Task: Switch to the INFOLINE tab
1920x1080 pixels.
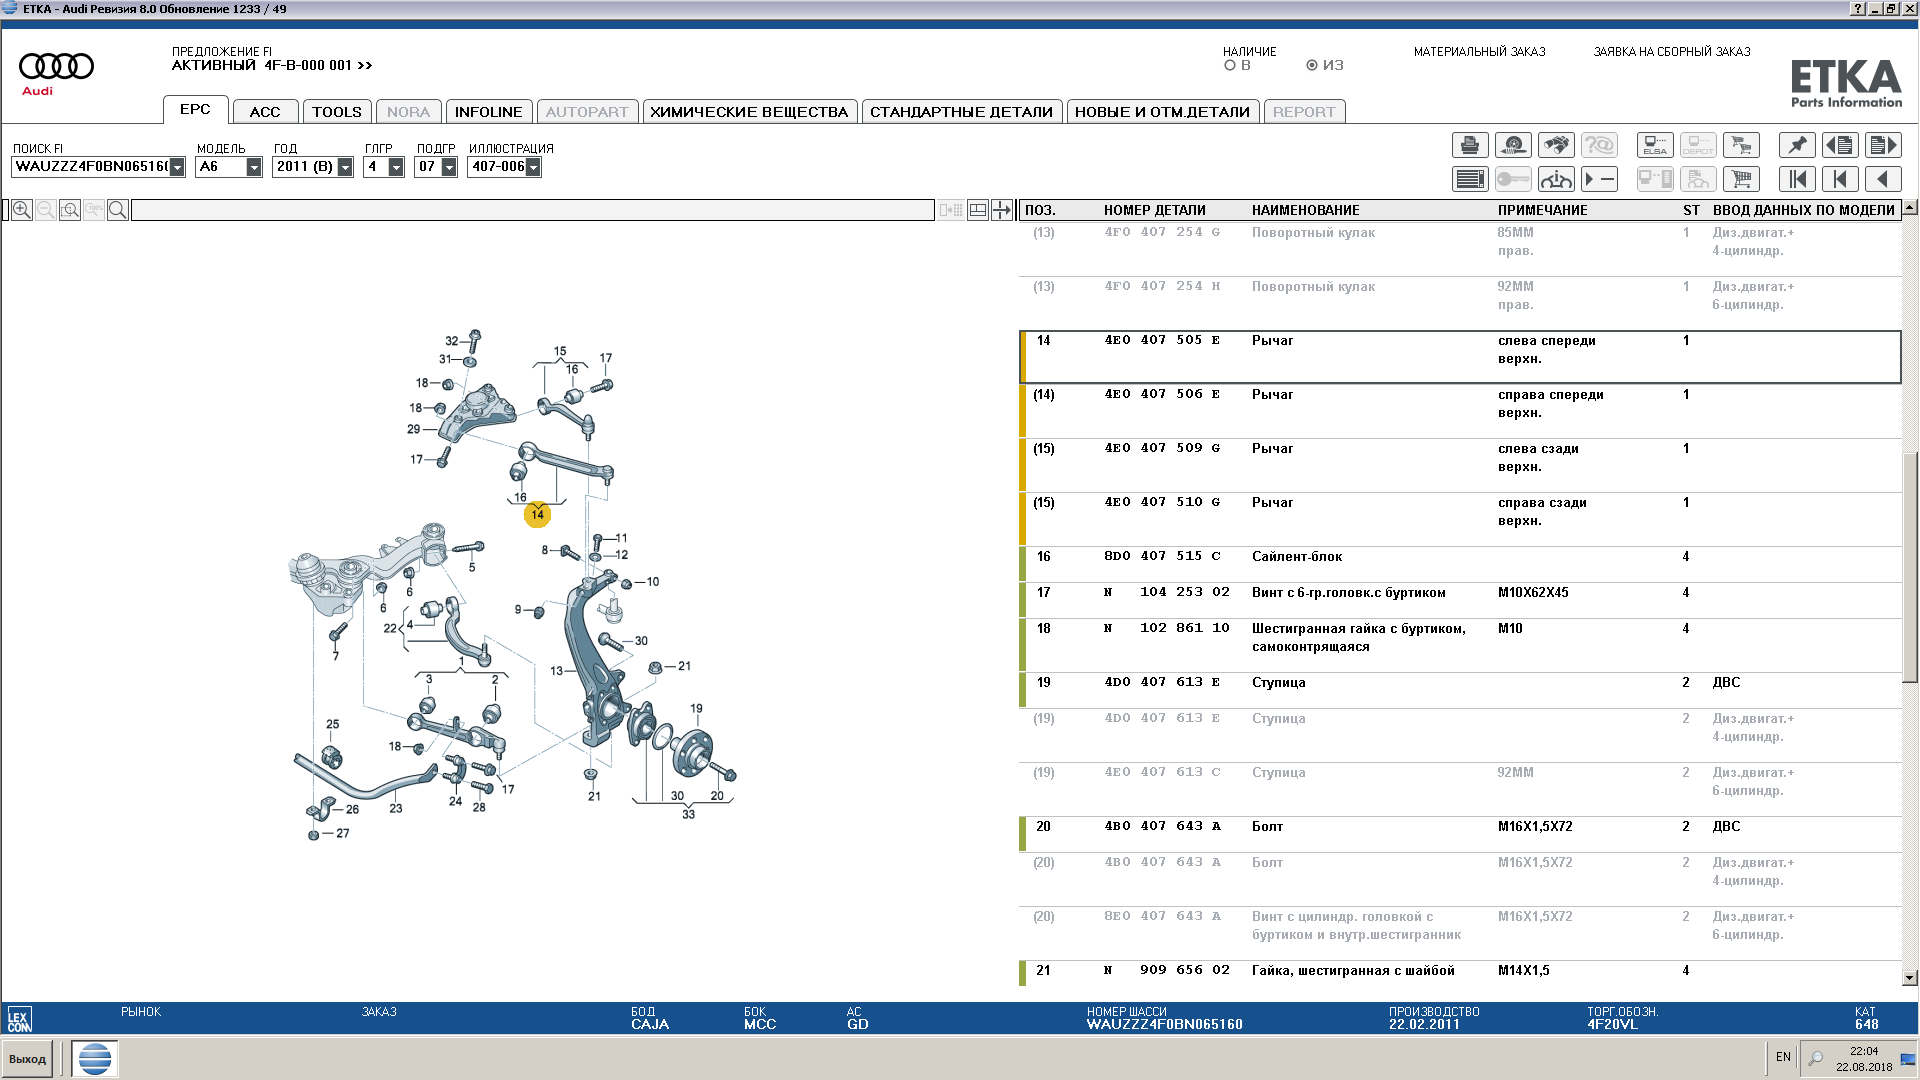Action: (488, 112)
